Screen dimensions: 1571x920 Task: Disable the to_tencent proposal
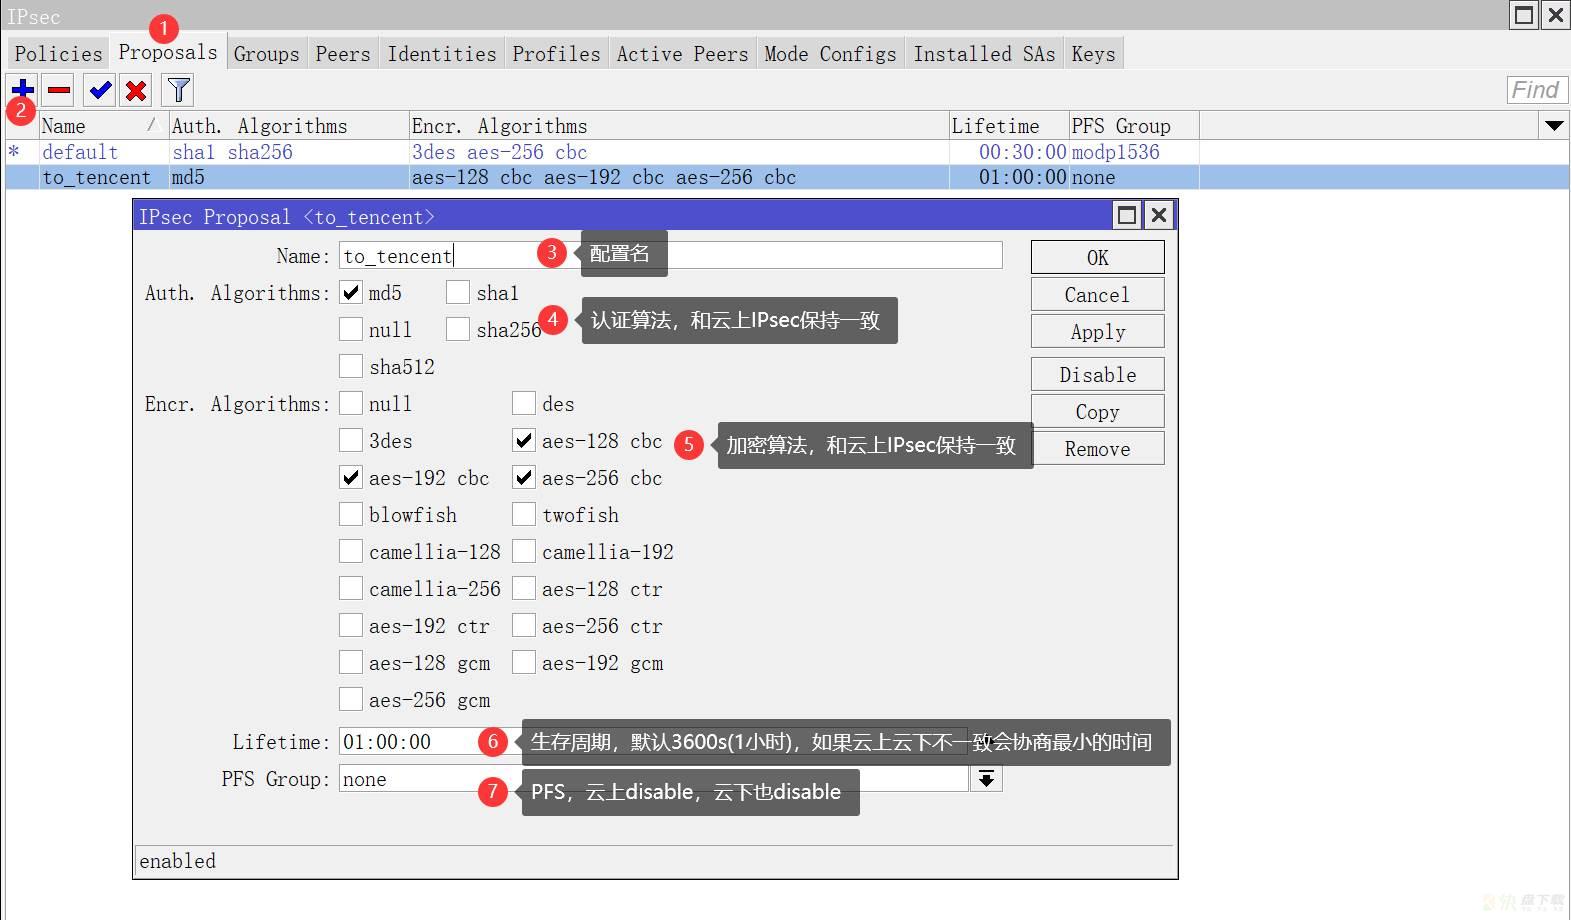click(1097, 374)
